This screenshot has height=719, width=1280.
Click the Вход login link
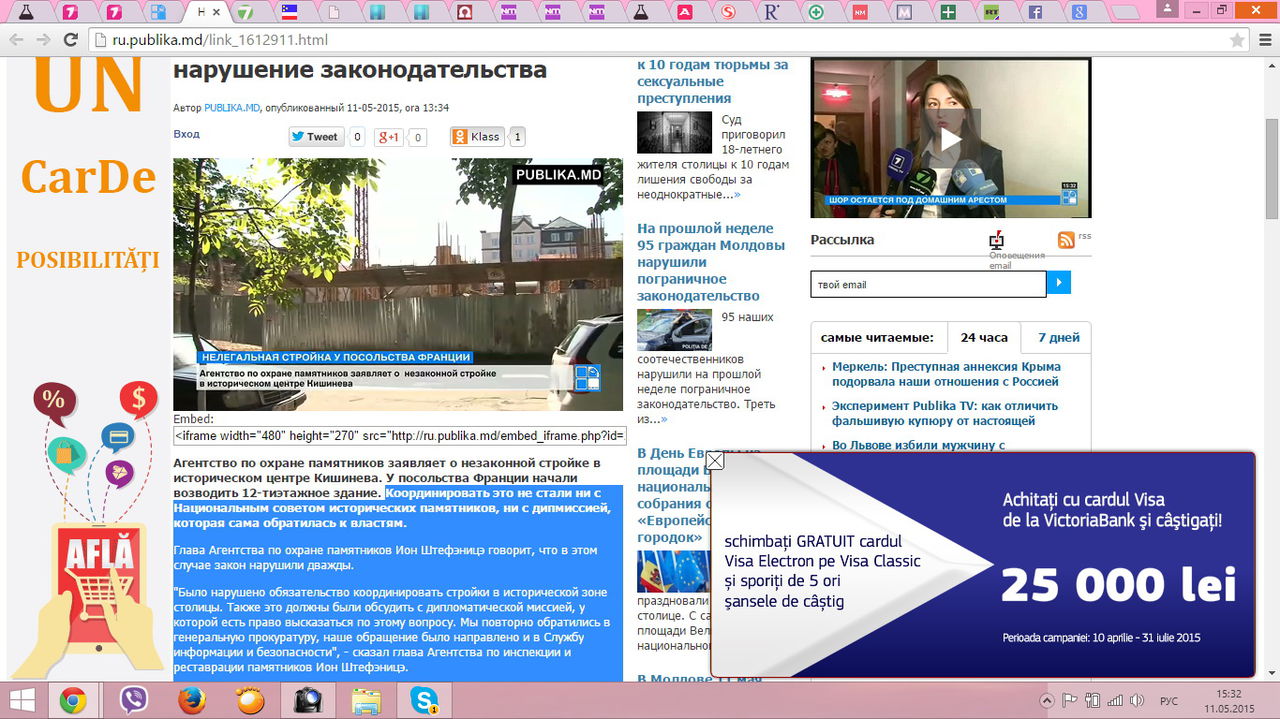tap(186, 134)
